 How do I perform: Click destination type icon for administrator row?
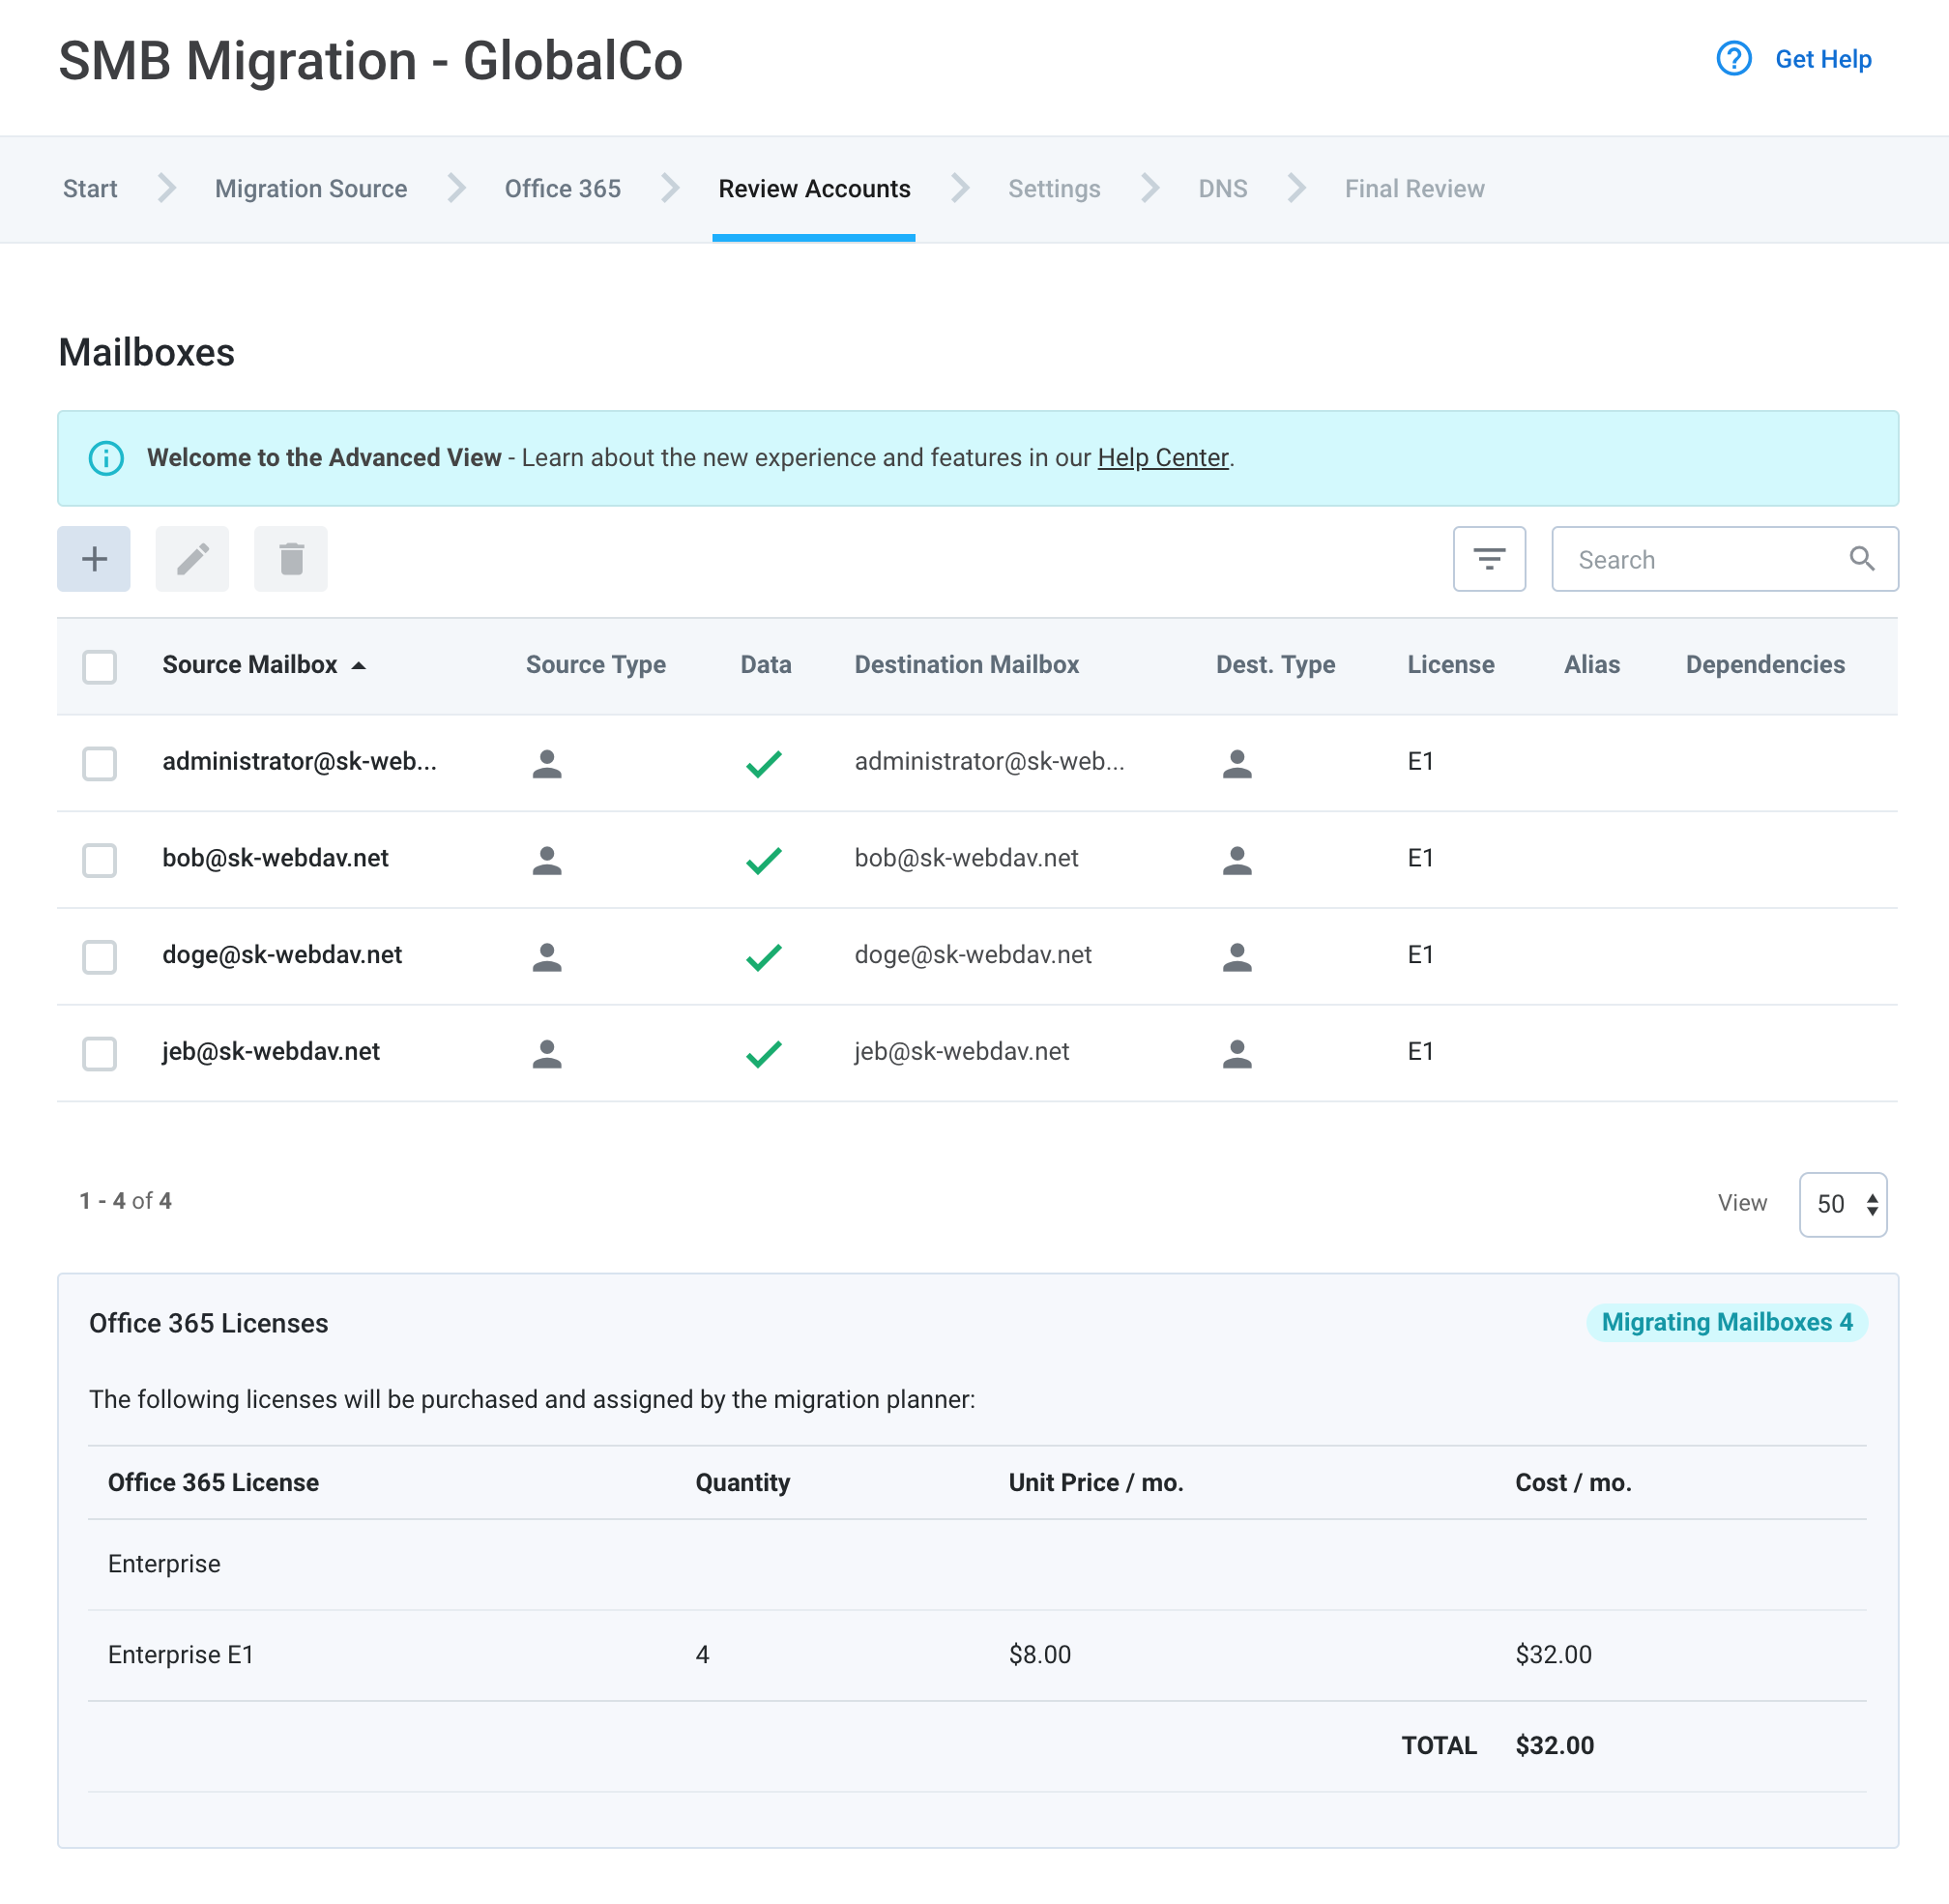click(1237, 763)
